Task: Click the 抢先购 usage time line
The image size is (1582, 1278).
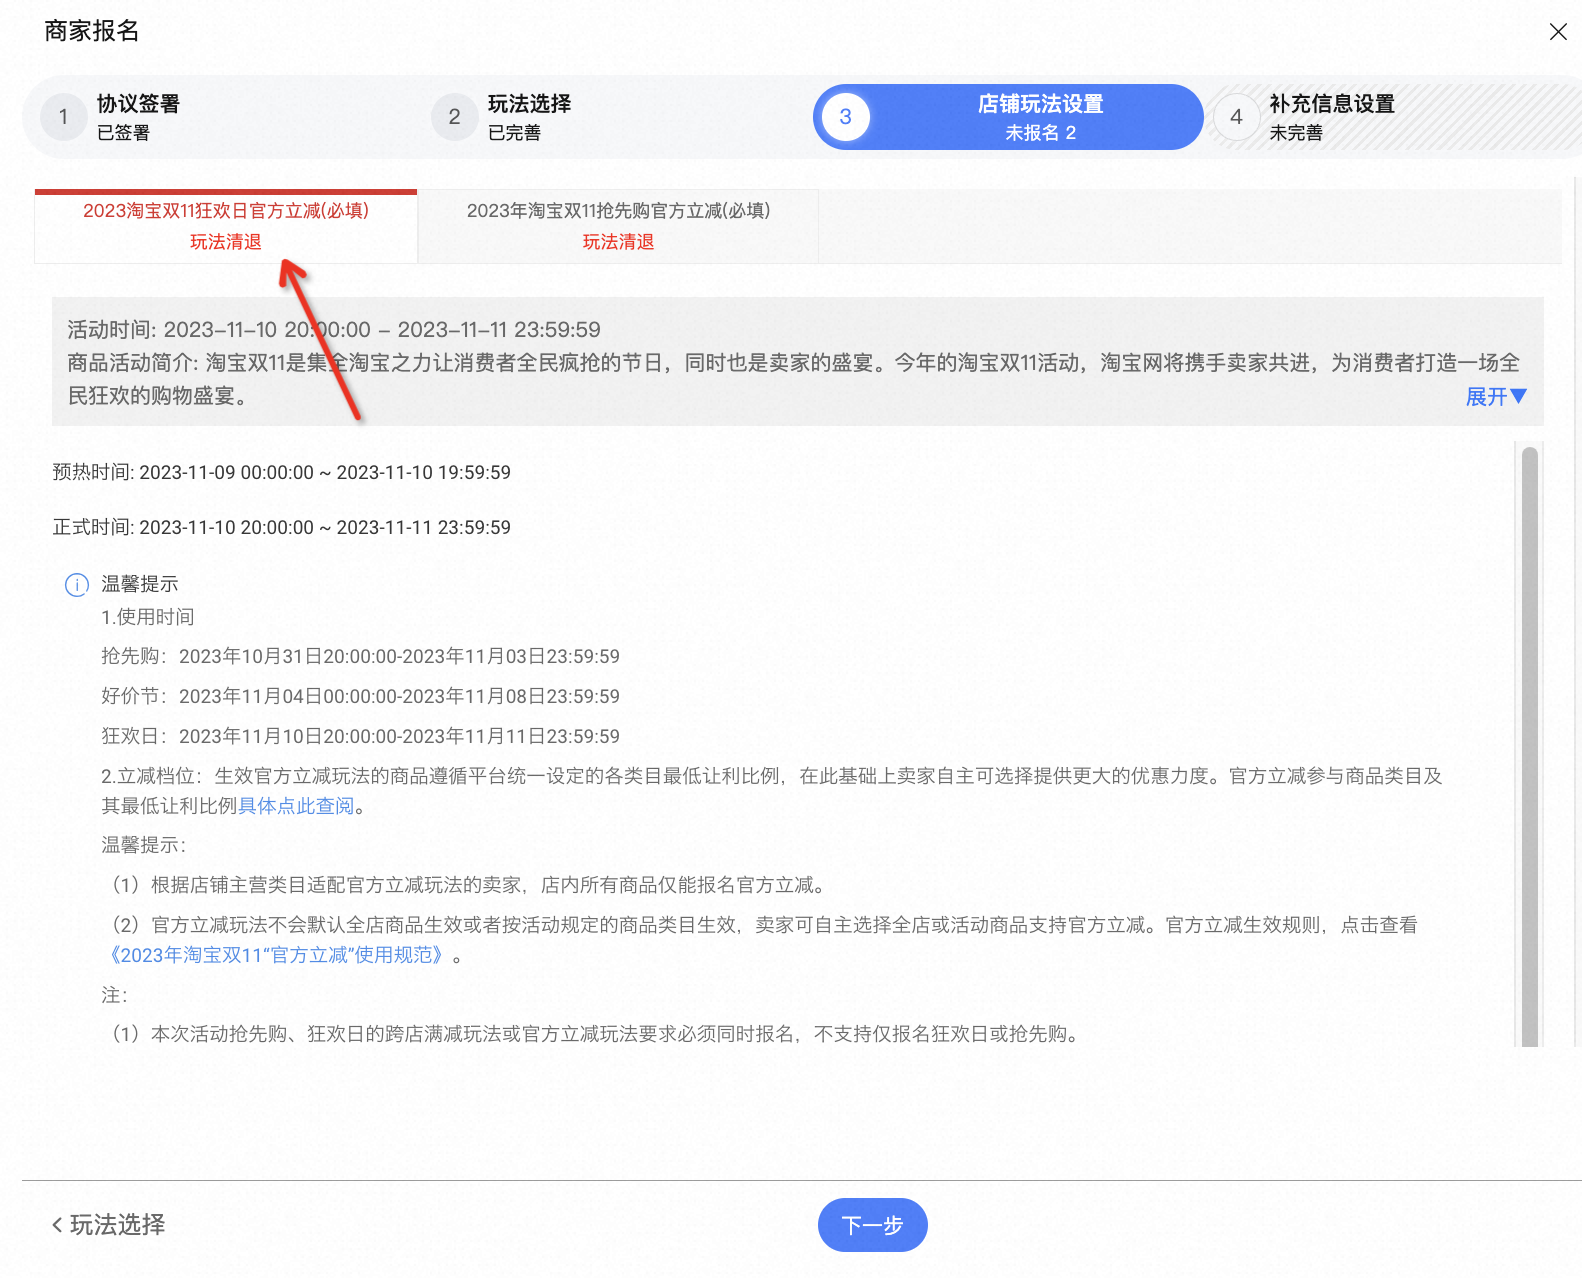Action: pyautogui.click(x=361, y=657)
